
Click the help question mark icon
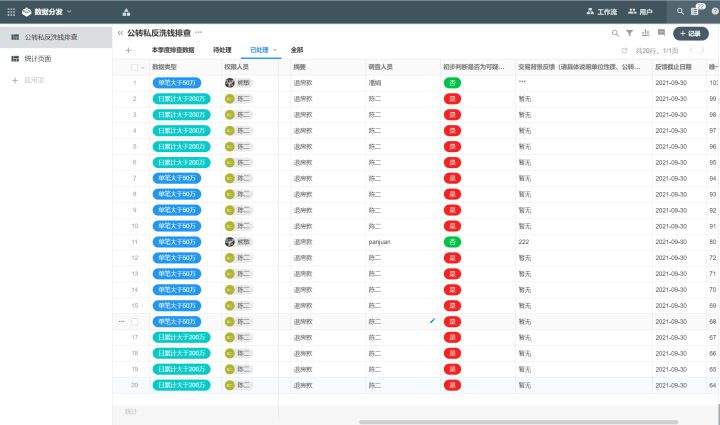point(714,11)
